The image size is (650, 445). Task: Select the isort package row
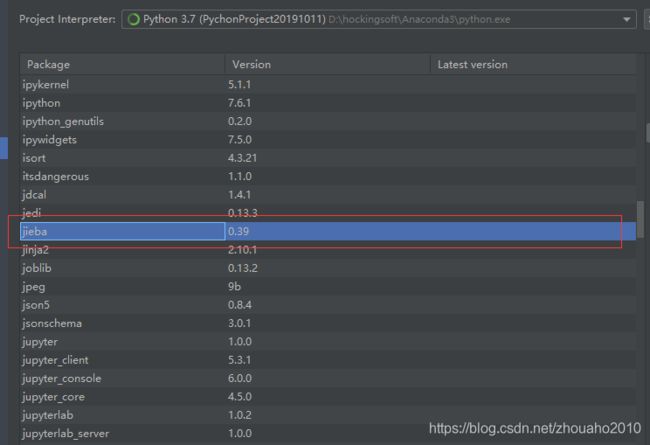tap(327, 158)
